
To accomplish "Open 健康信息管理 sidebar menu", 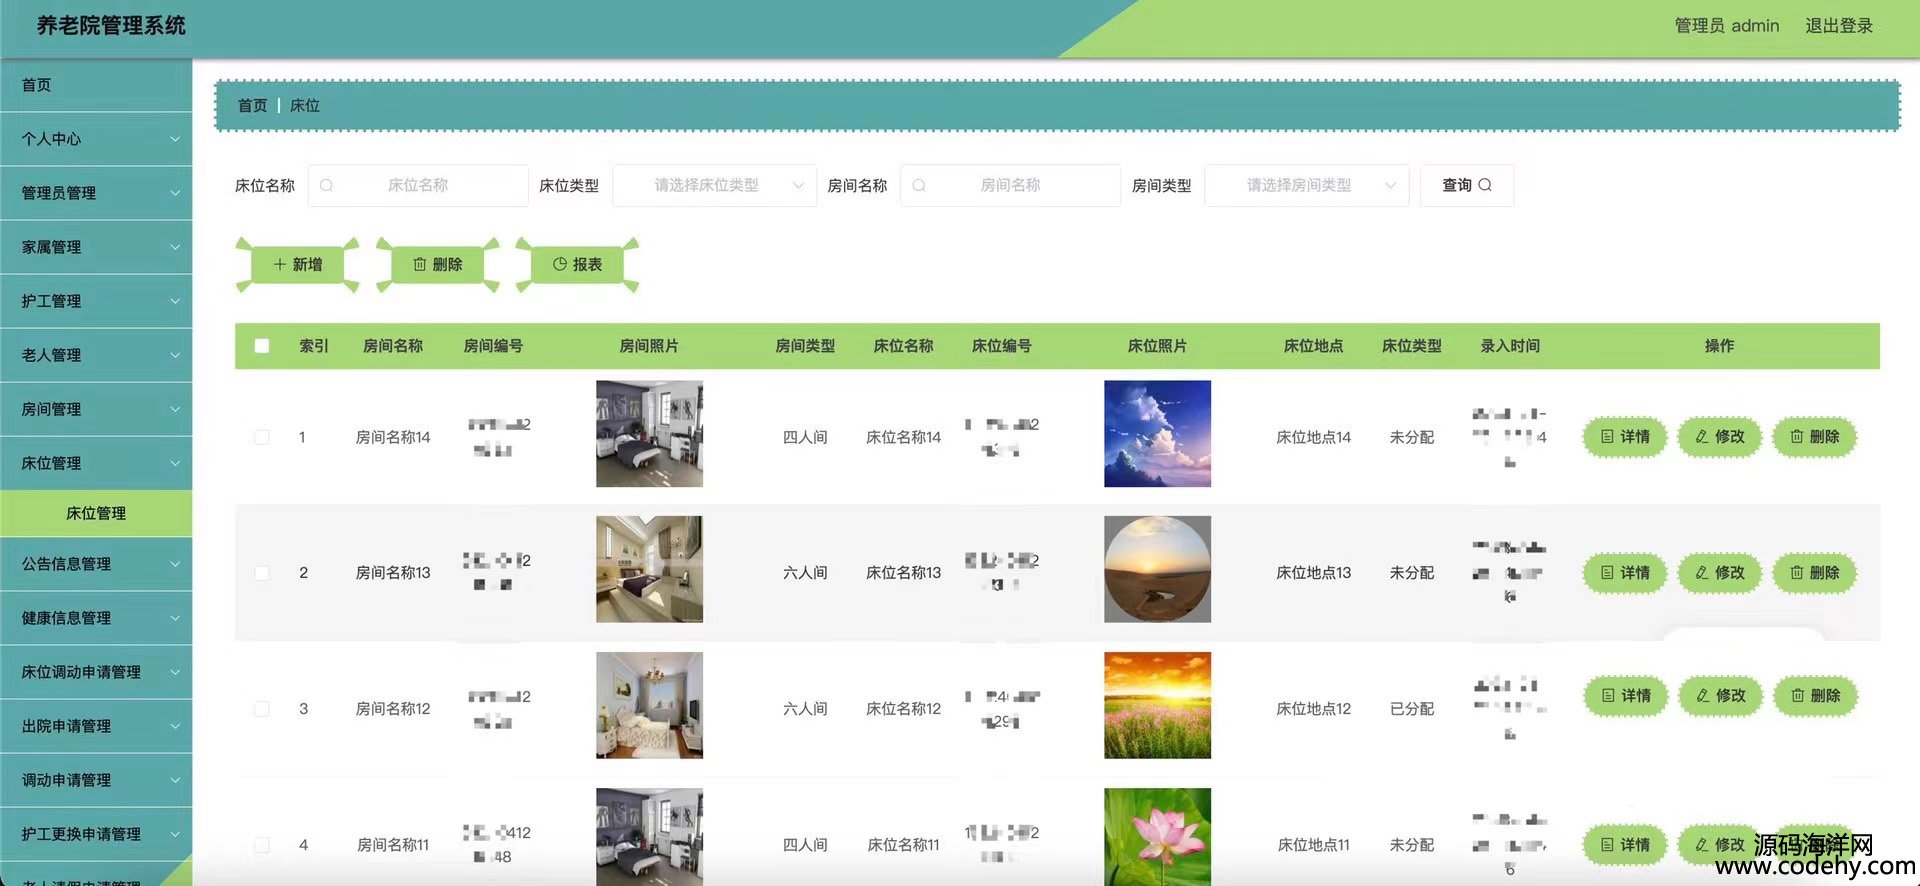I will pyautogui.click(x=96, y=618).
